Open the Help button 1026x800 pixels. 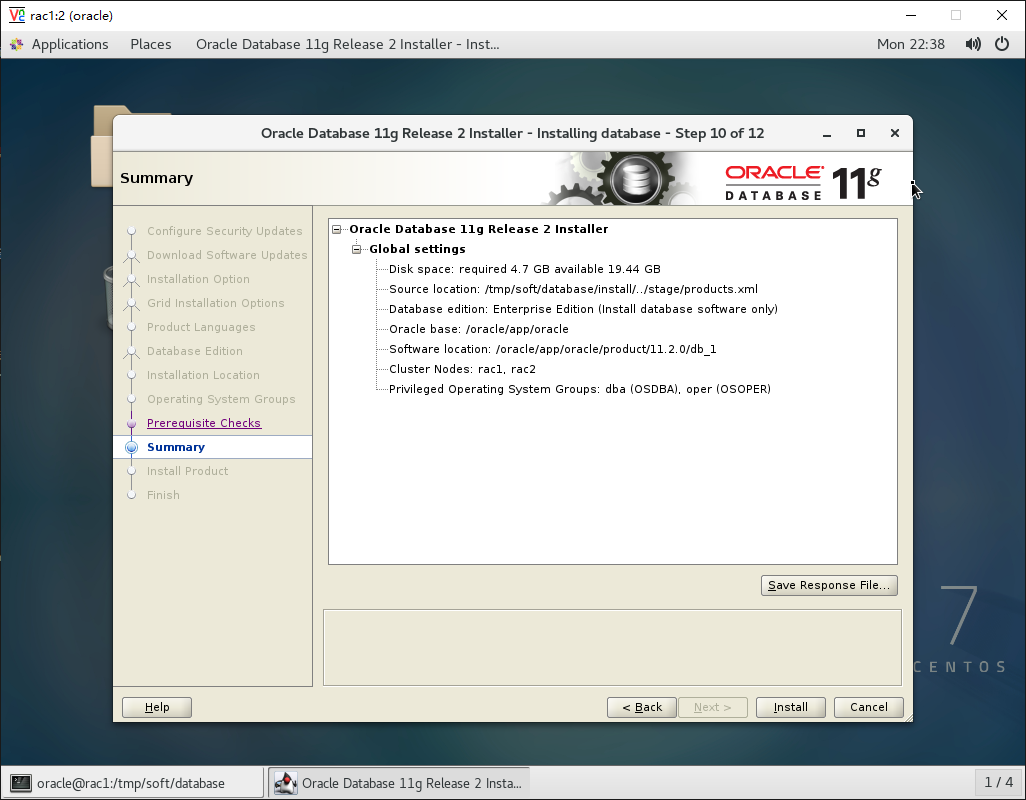[x=157, y=707]
